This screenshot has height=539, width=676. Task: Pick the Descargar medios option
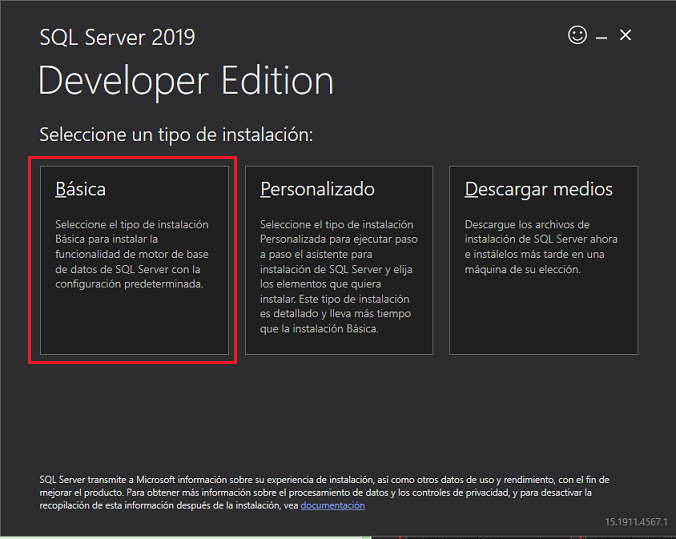point(543,260)
